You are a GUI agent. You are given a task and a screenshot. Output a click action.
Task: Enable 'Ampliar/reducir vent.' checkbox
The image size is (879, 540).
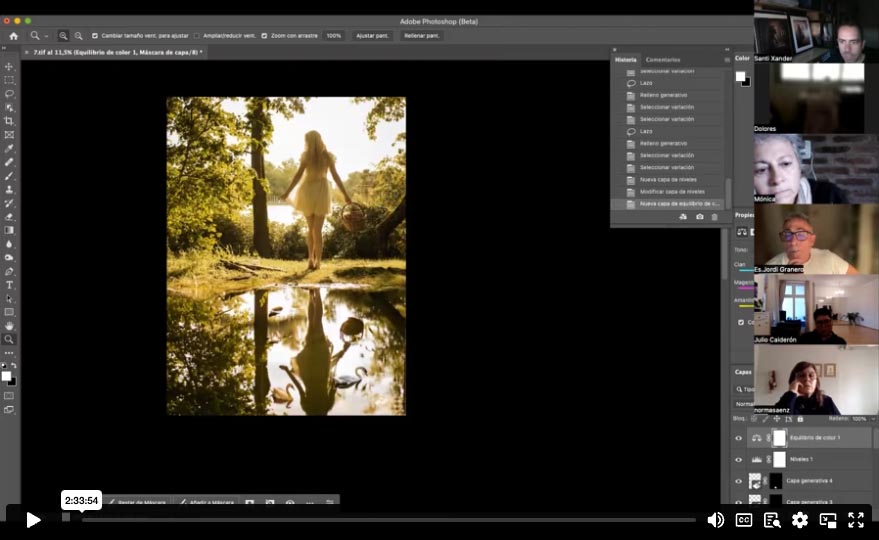click(x=197, y=36)
